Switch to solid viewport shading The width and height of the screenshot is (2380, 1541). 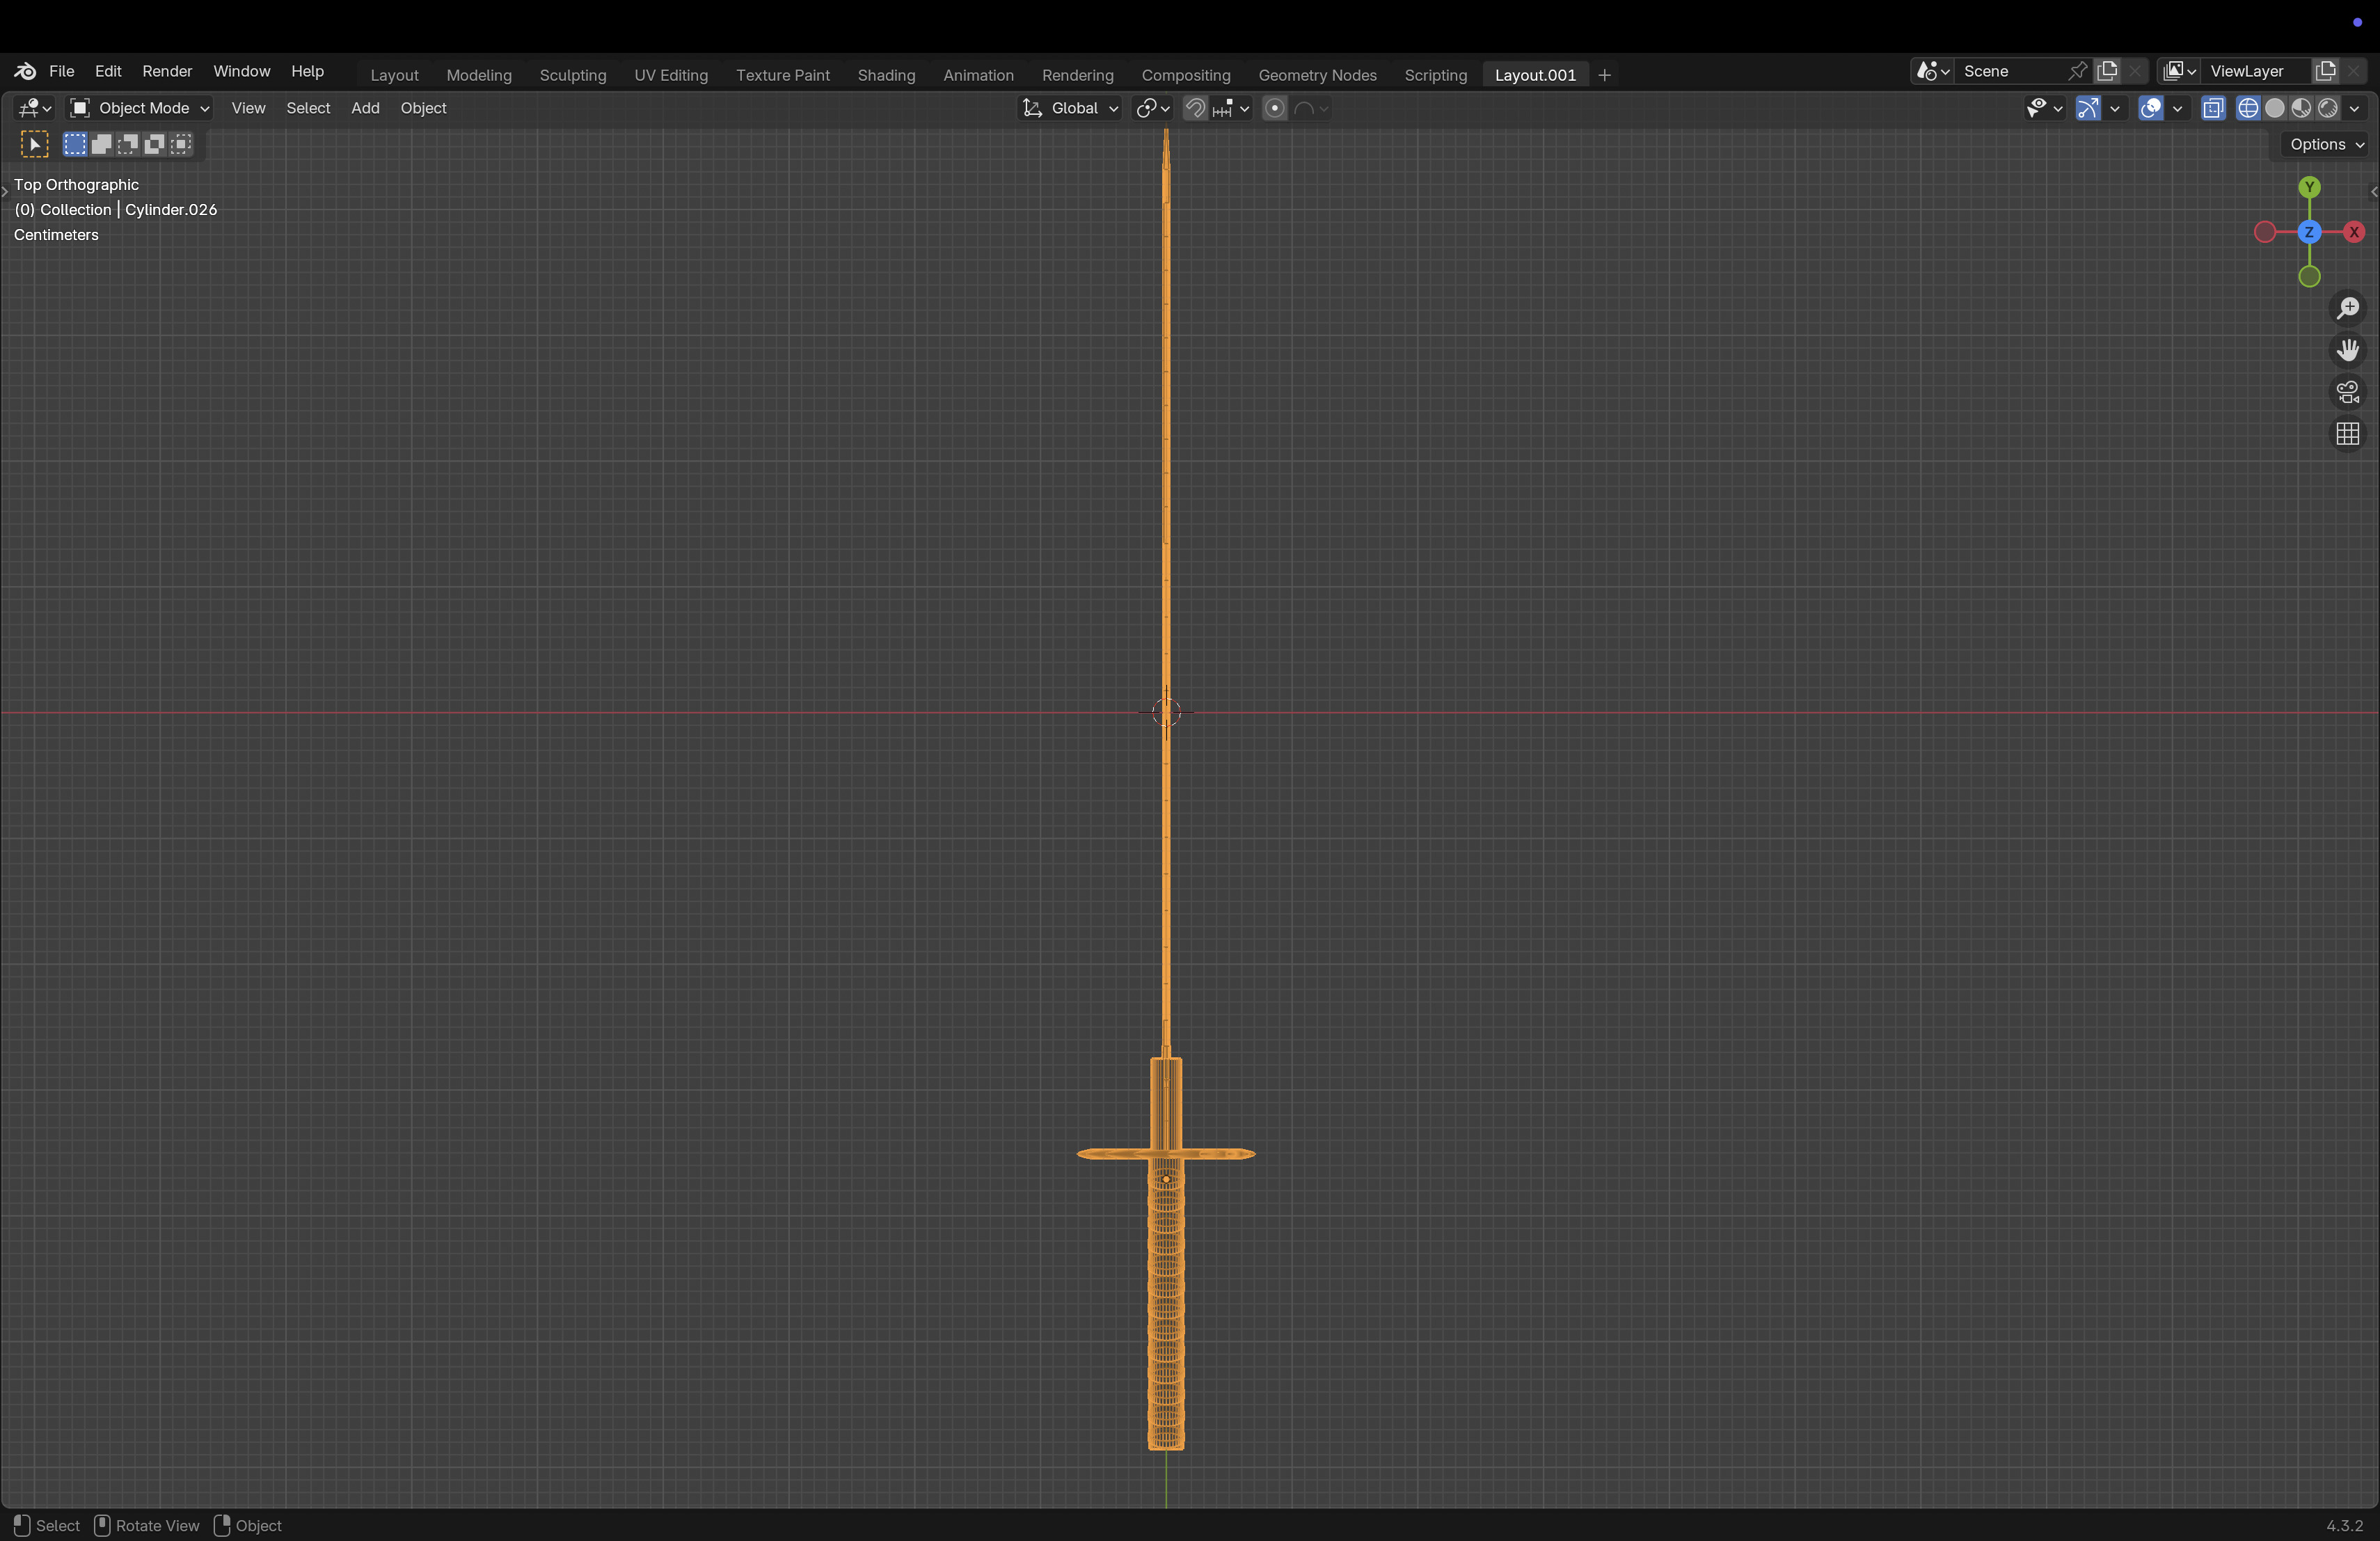click(x=2275, y=108)
